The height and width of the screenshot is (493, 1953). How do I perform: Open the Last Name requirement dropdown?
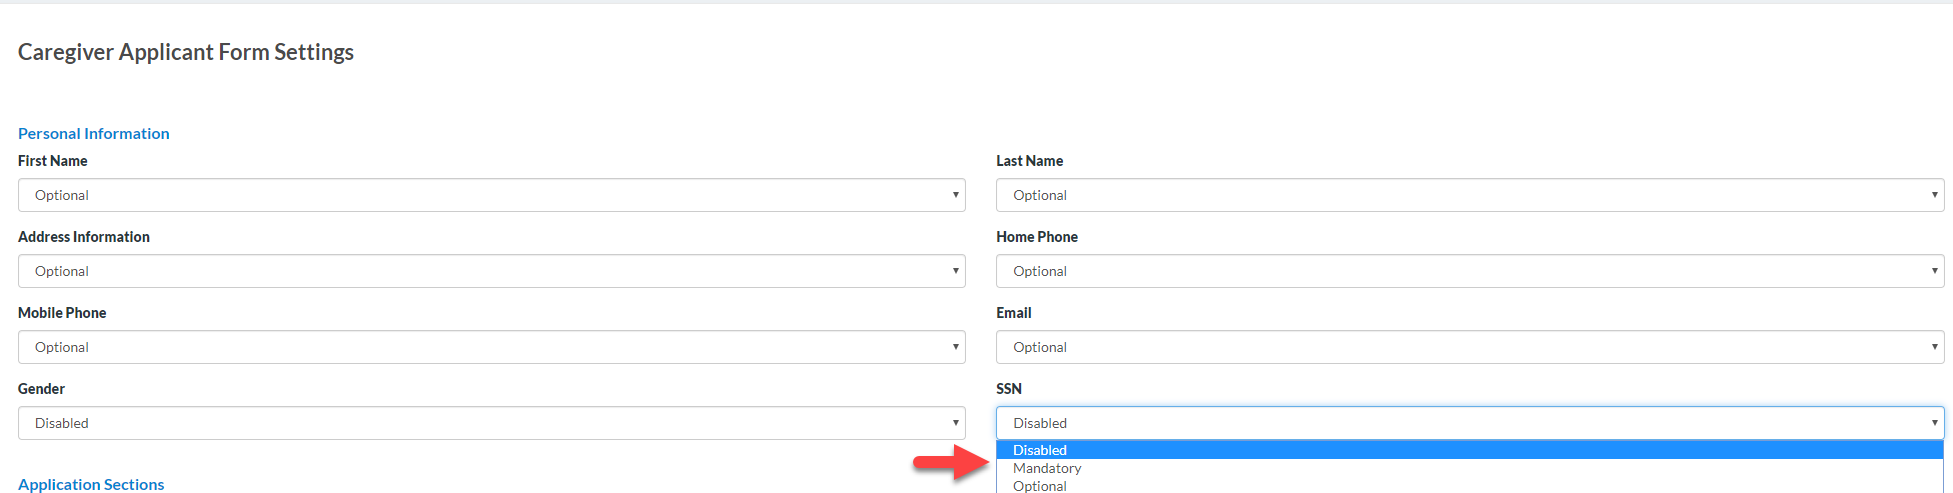(1469, 195)
